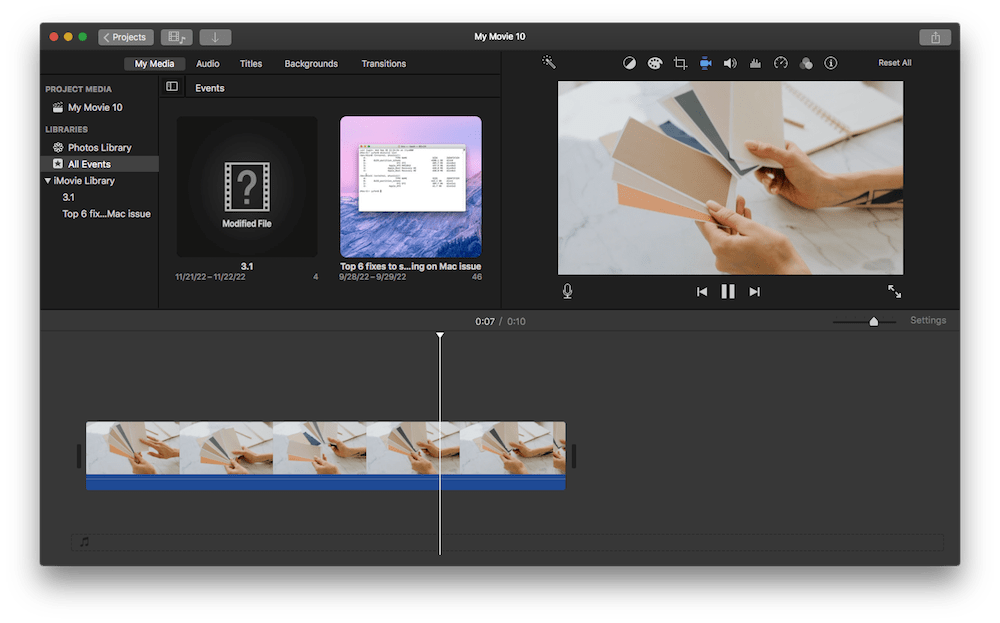This screenshot has height=623, width=1000.
Task: Toggle the media browser display button
Action: pos(176,37)
